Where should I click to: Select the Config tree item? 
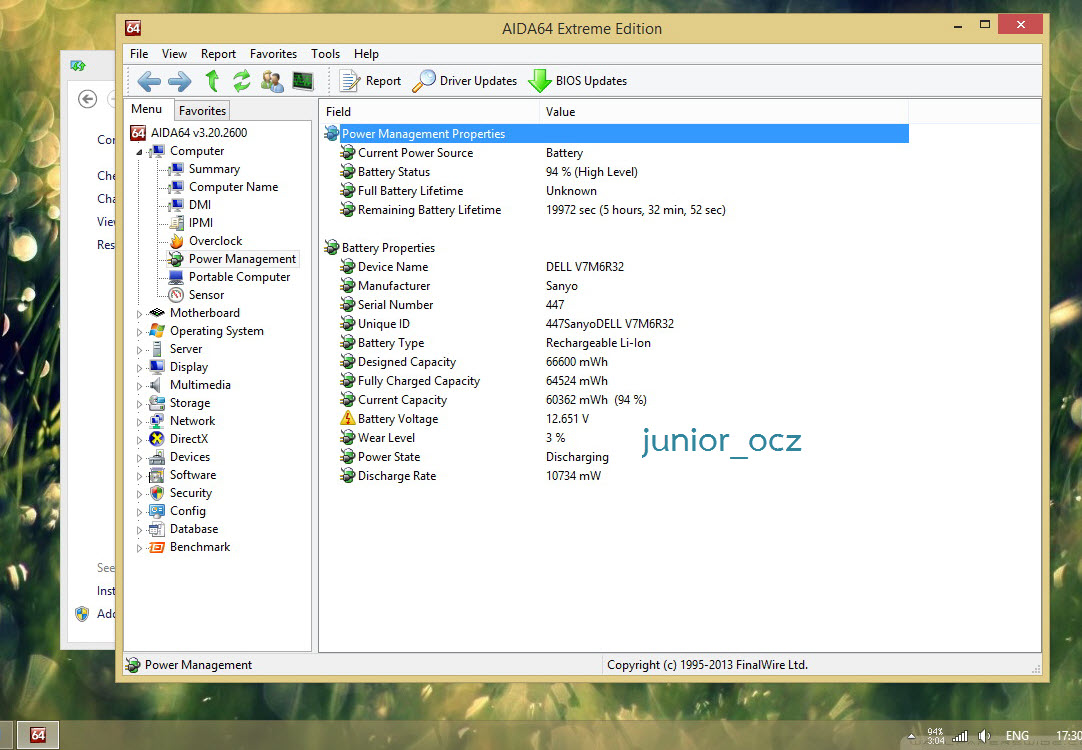[x=188, y=511]
